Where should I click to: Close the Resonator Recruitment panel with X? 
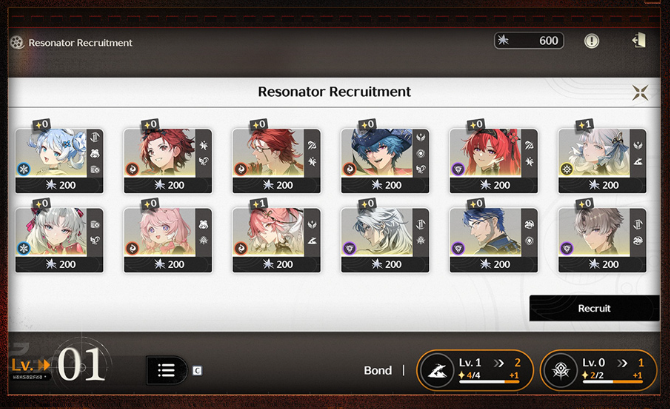(640, 92)
